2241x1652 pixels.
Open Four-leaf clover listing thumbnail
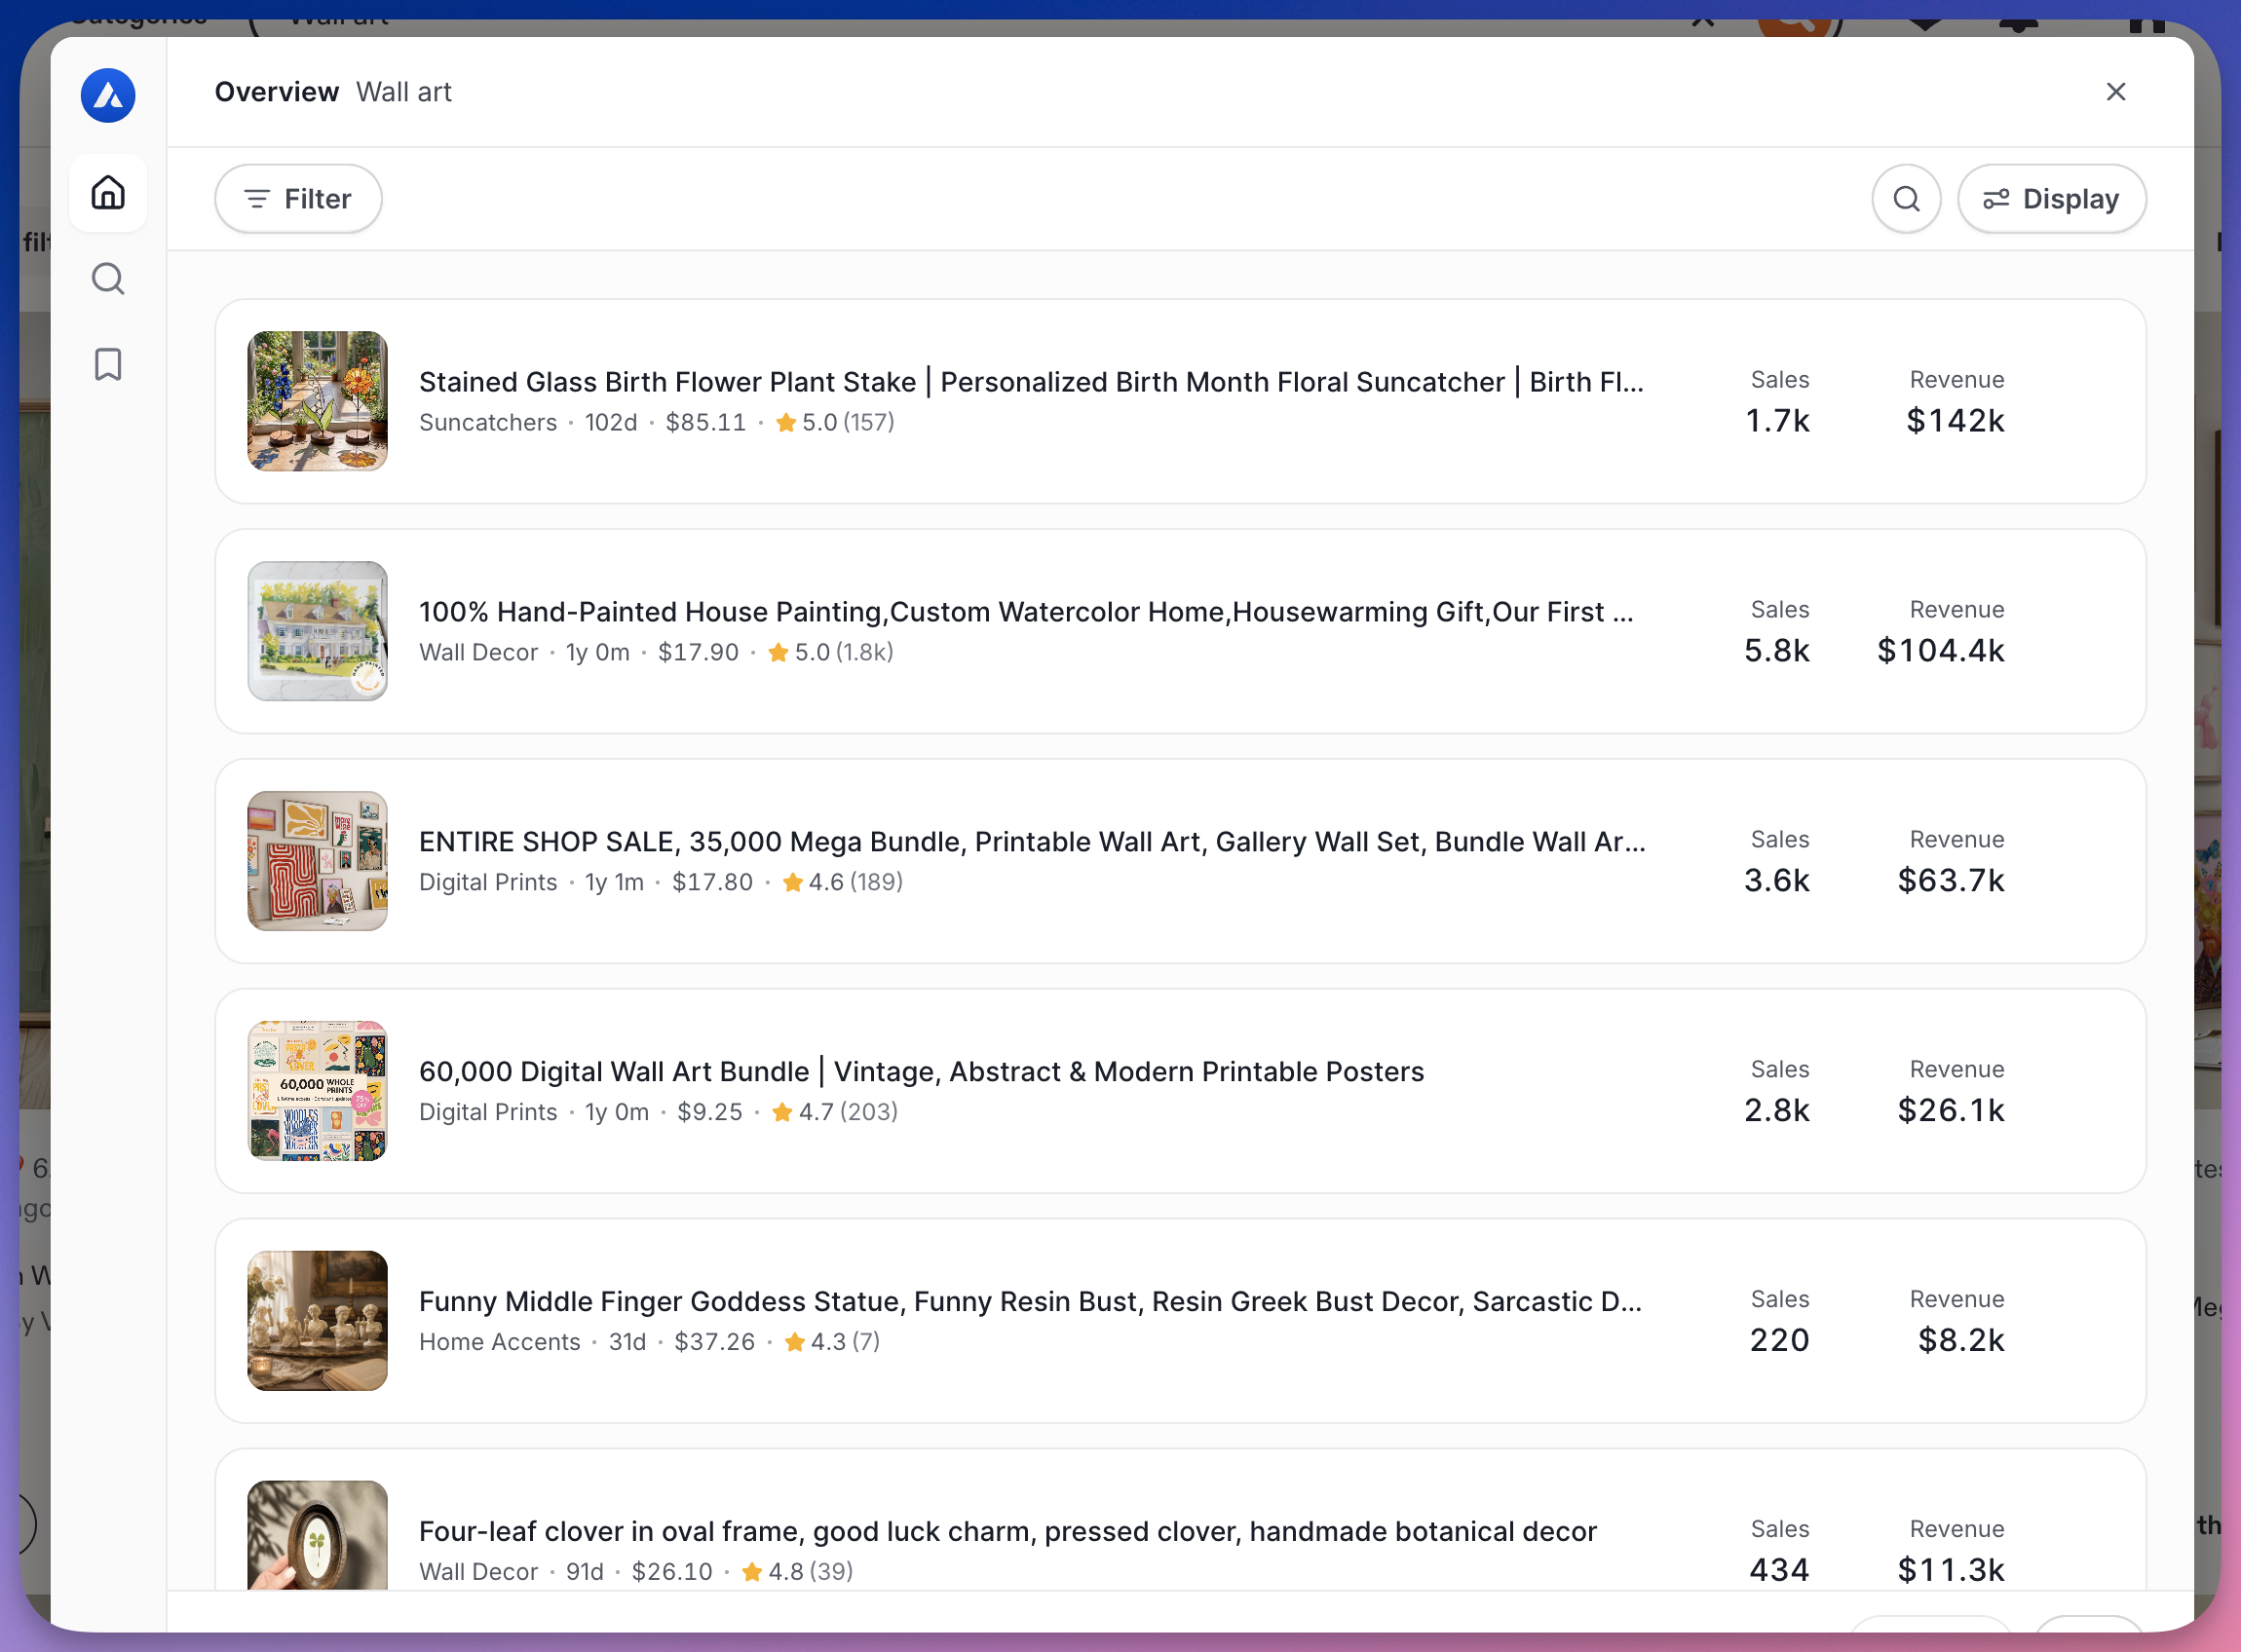318,1535
